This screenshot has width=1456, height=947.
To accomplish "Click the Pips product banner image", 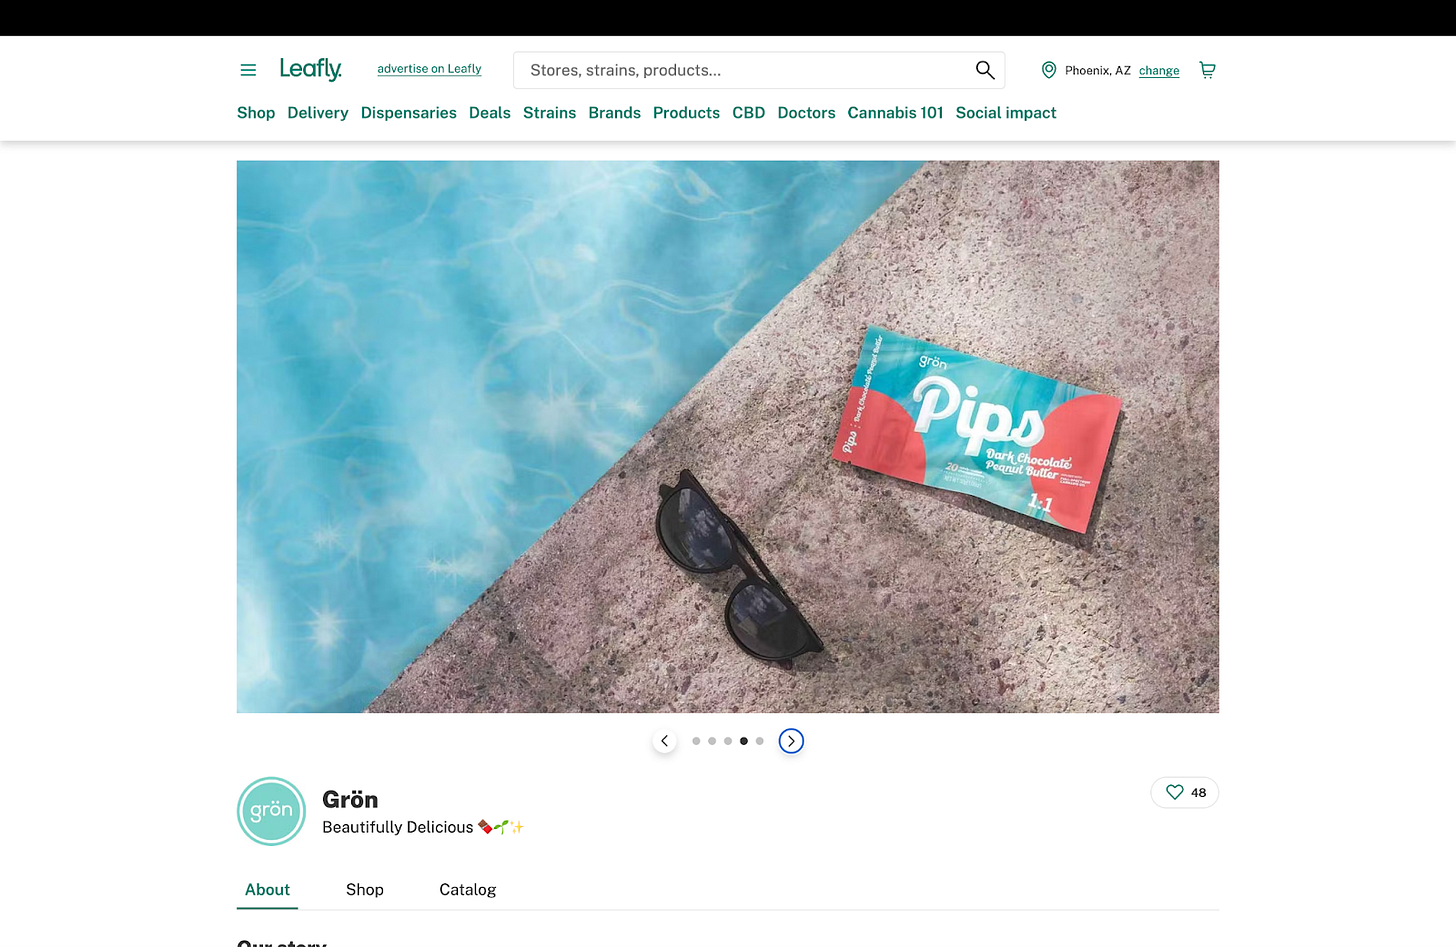I will click(x=728, y=437).
